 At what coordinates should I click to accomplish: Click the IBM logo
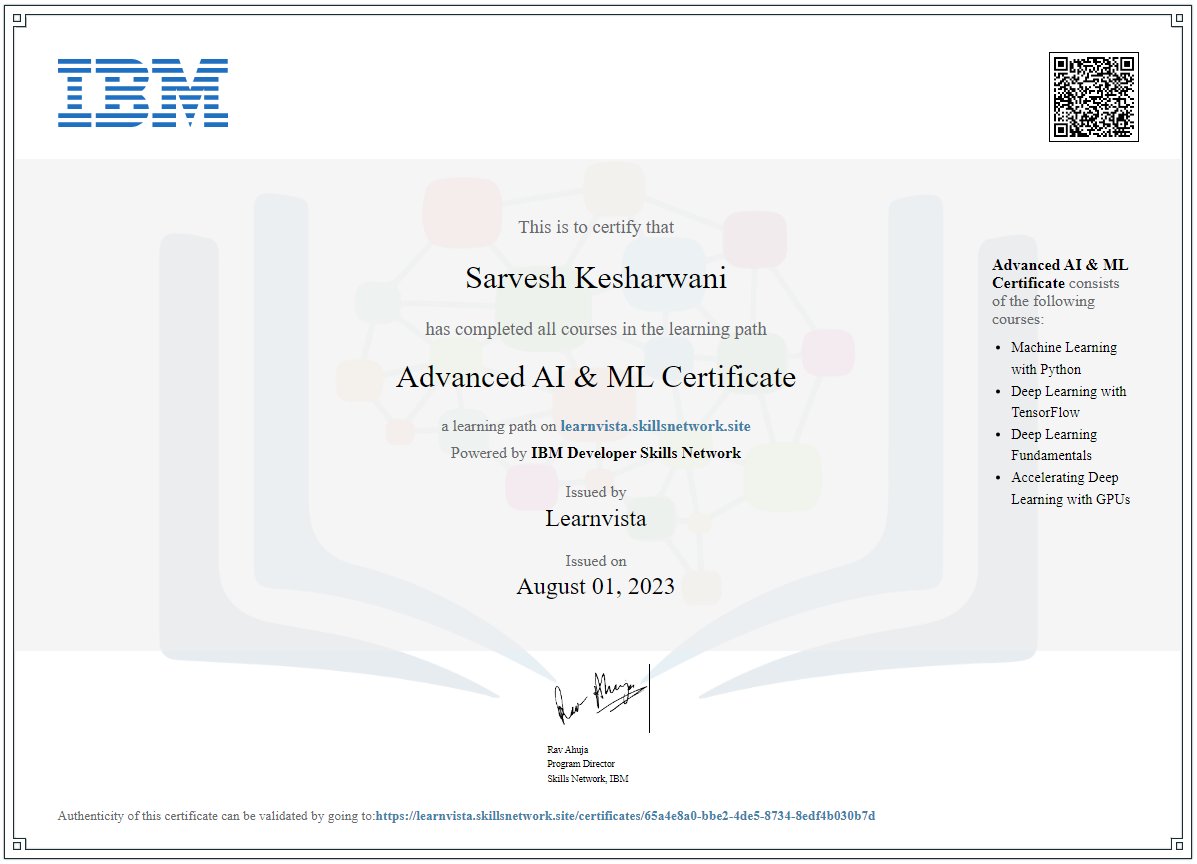pyautogui.click(x=143, y=92)
